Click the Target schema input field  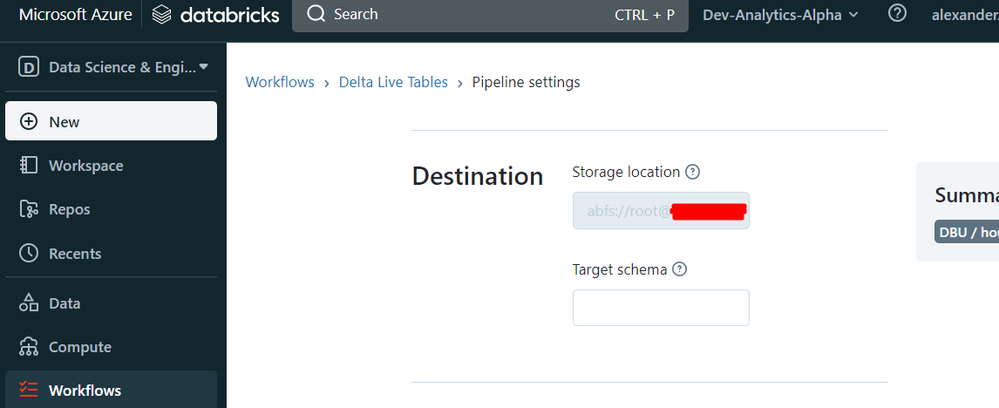[x=660, y=308]
